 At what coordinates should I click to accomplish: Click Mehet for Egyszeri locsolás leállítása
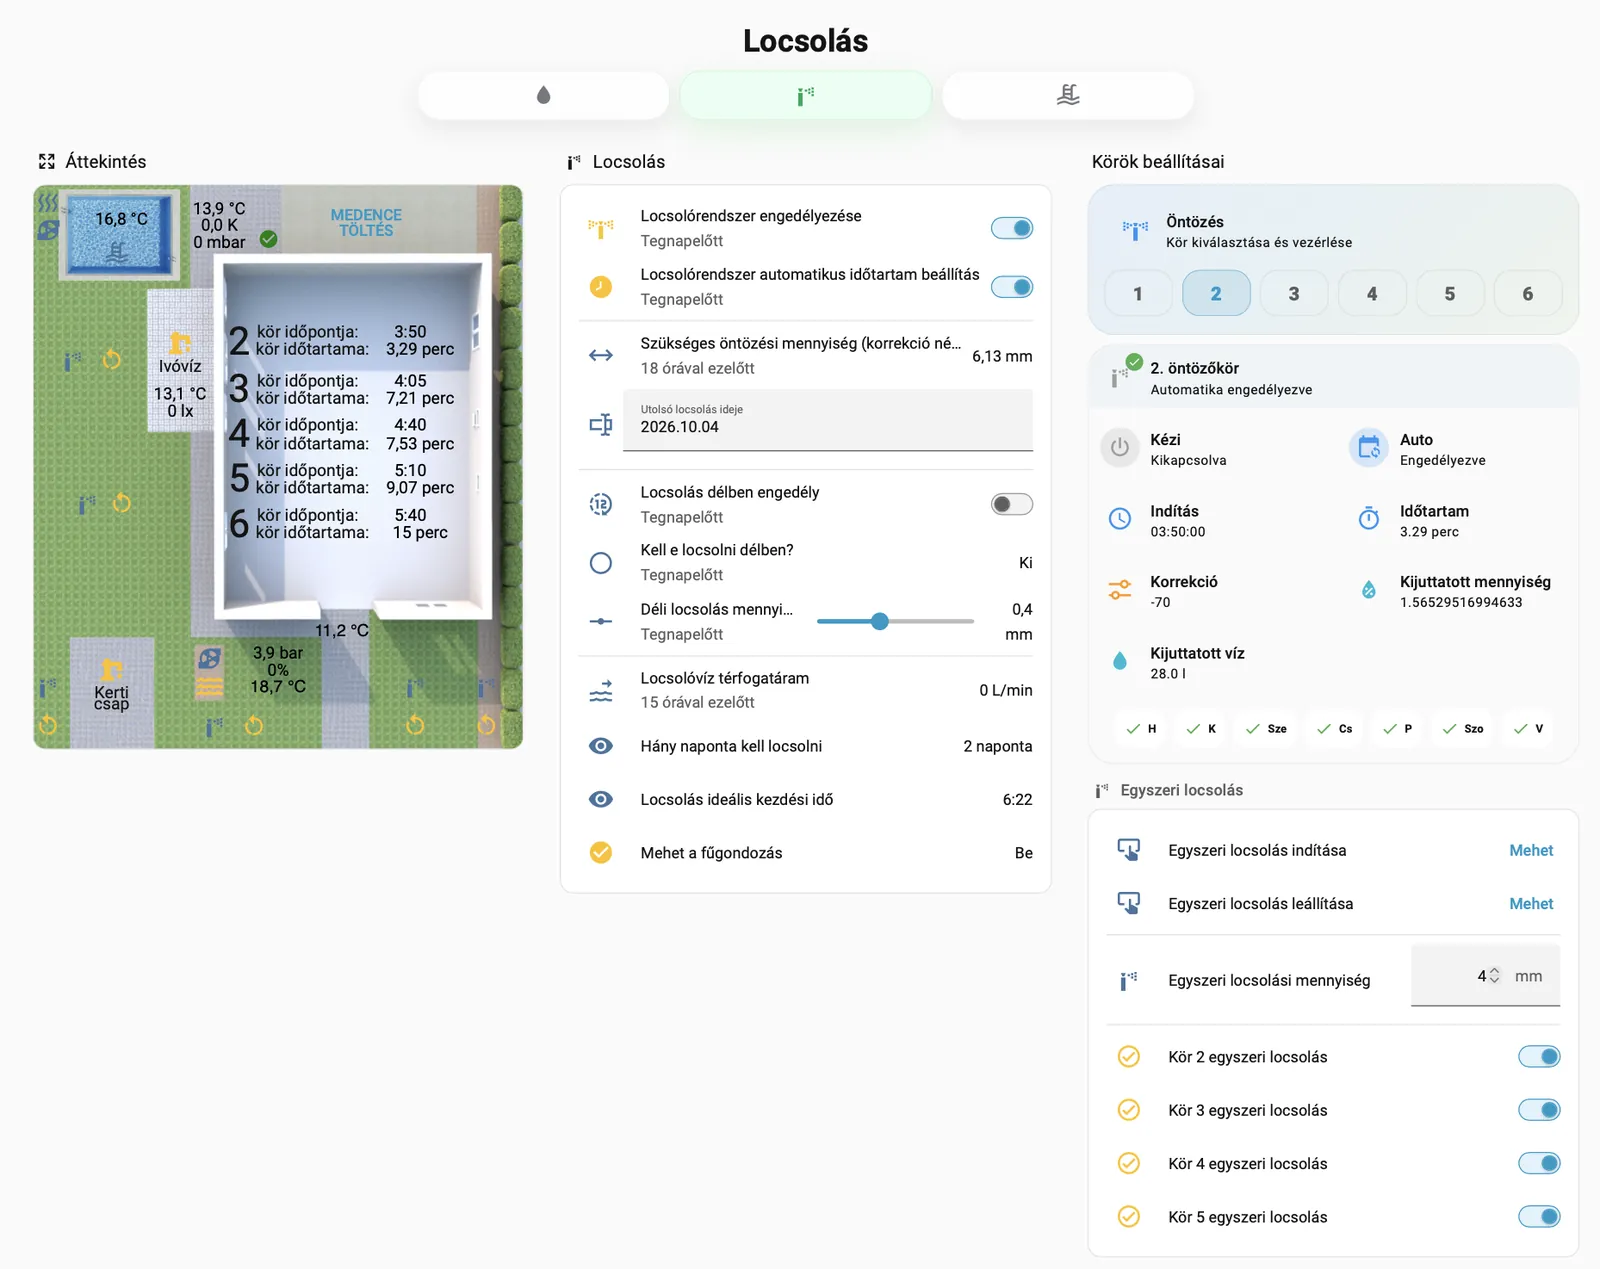click(x=1531, y=904)
